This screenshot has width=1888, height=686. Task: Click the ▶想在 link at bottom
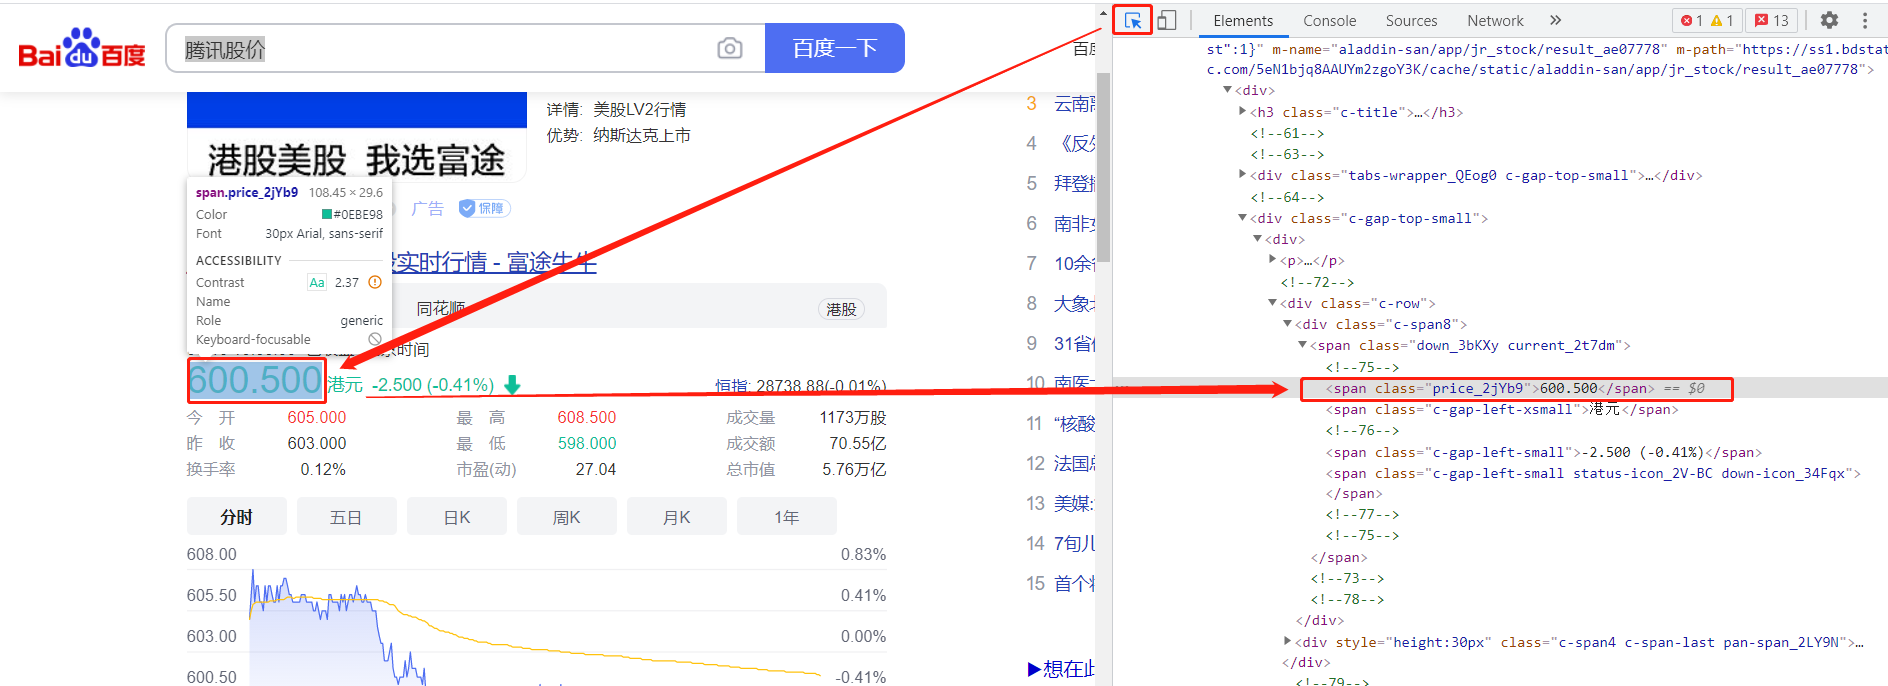[x=1061, y=669]
